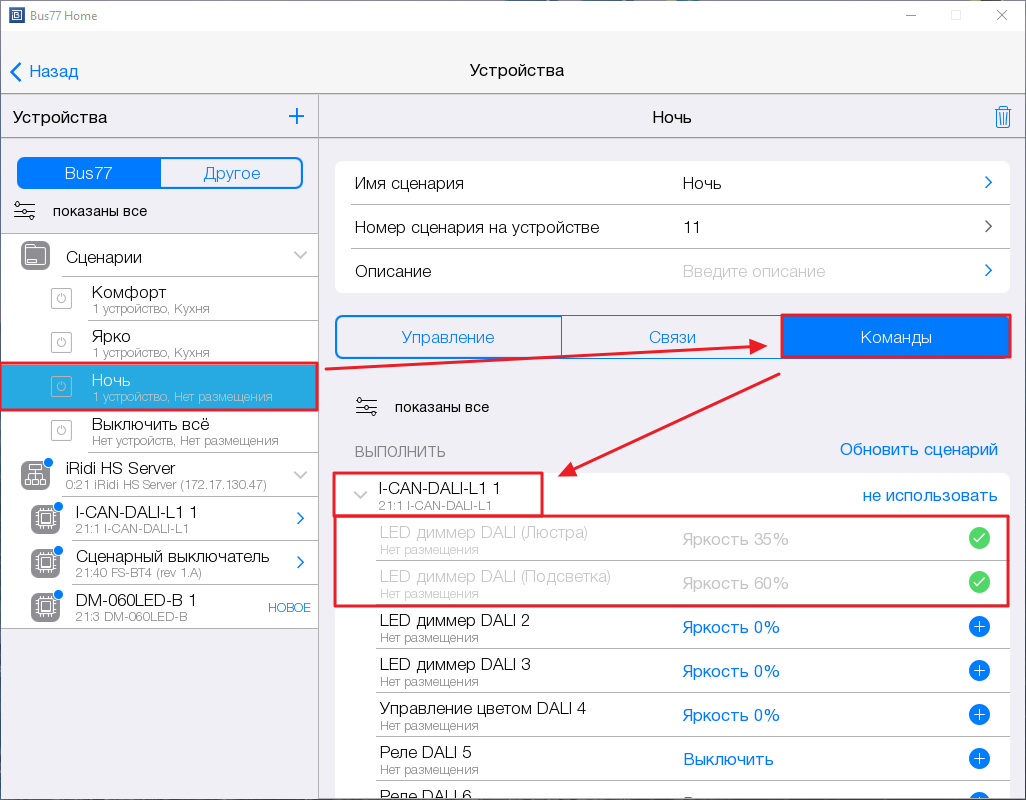Add Реле DALI 5 with plus icon
Screen dimensions: 1026x800
click(x=979, y=759)
